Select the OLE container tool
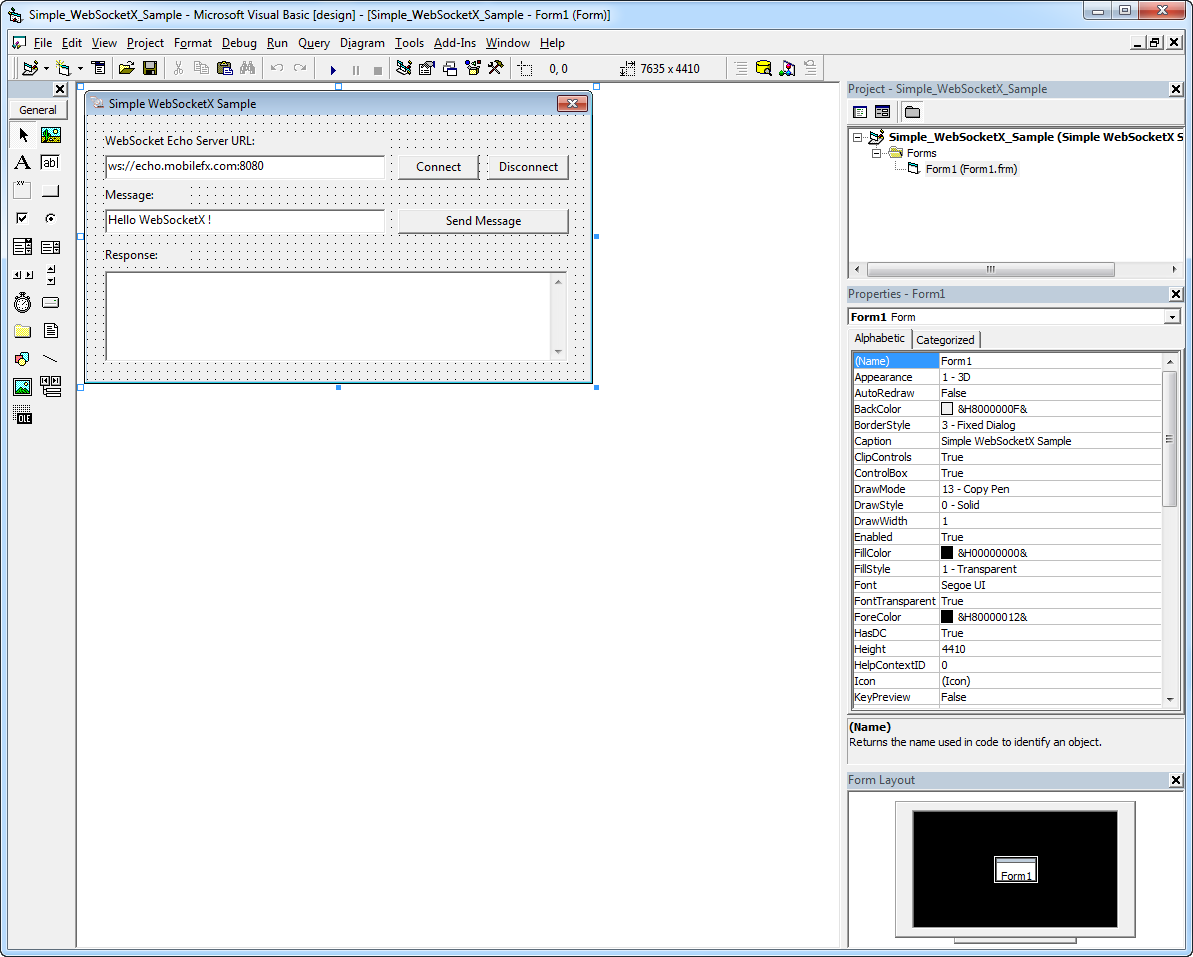Image resolution: width=1193 pixels, height=957 pixels. (23, 415)
